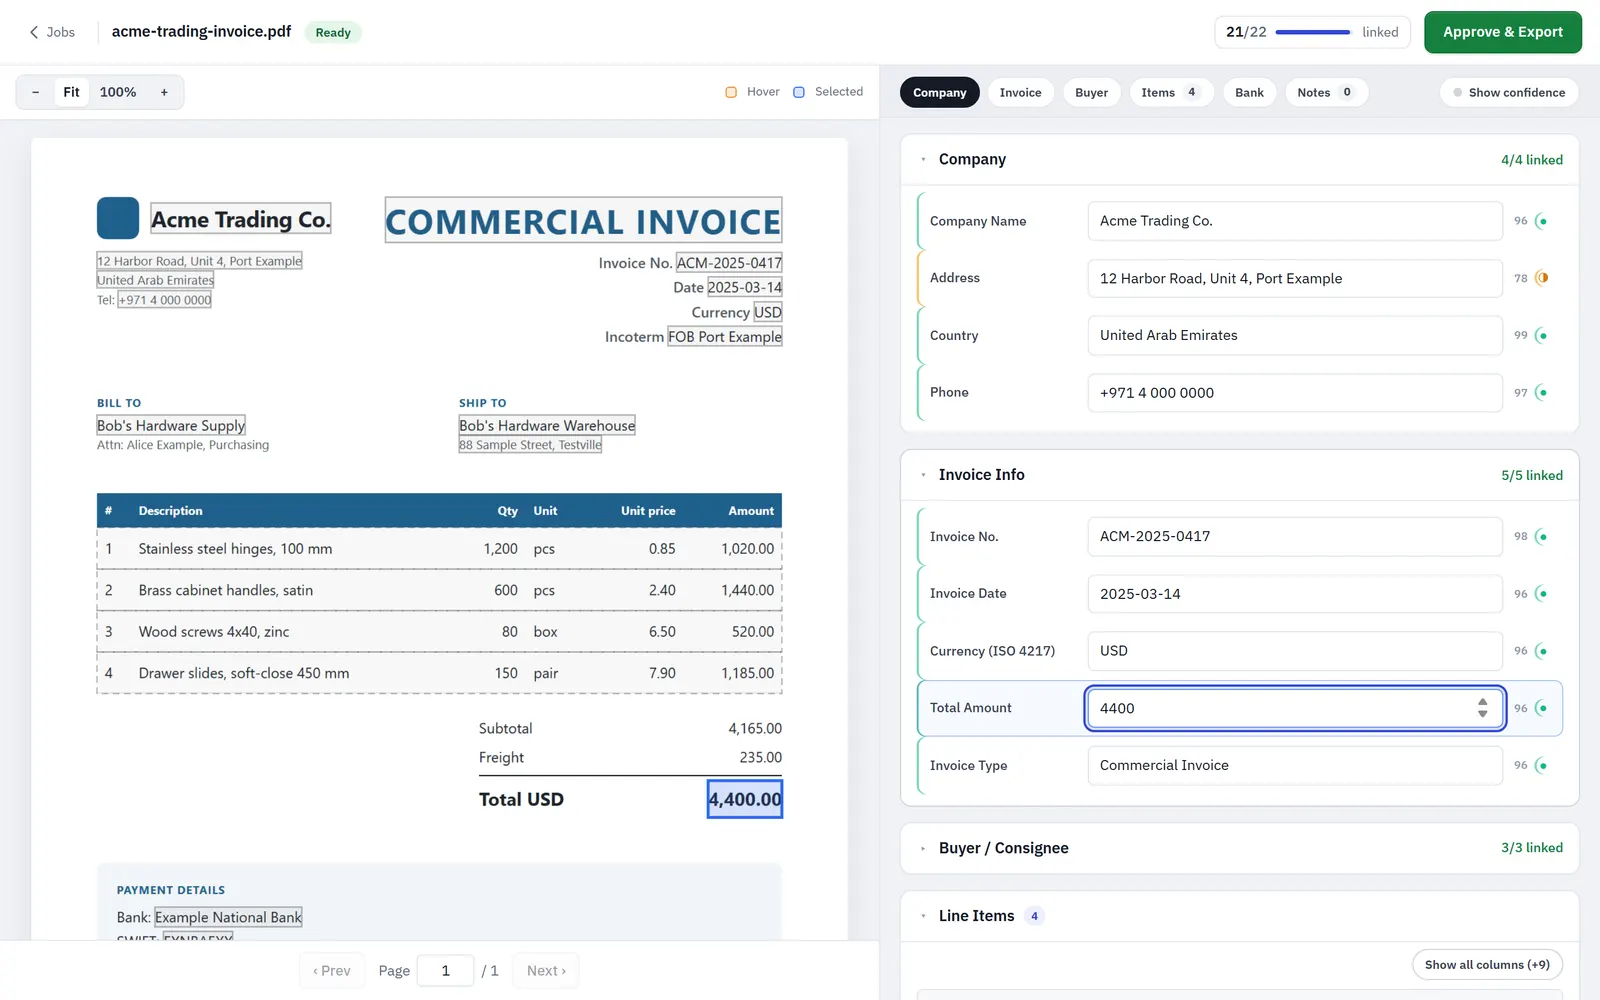Click the ACM-2025-0417 box on the invoice
Image resolution: width=1600 pixels, height=1000 pixels.
tap(729, 263)
